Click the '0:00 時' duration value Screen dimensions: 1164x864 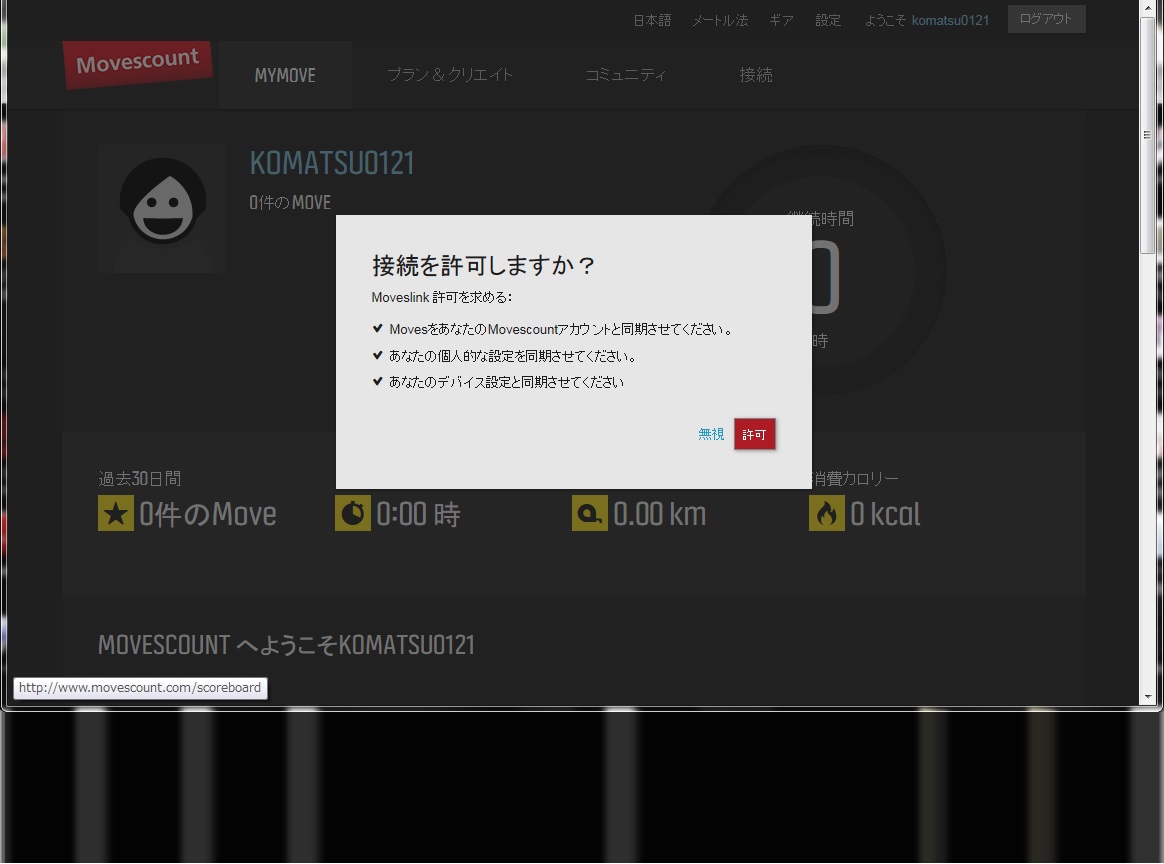(x=418, y=514)
